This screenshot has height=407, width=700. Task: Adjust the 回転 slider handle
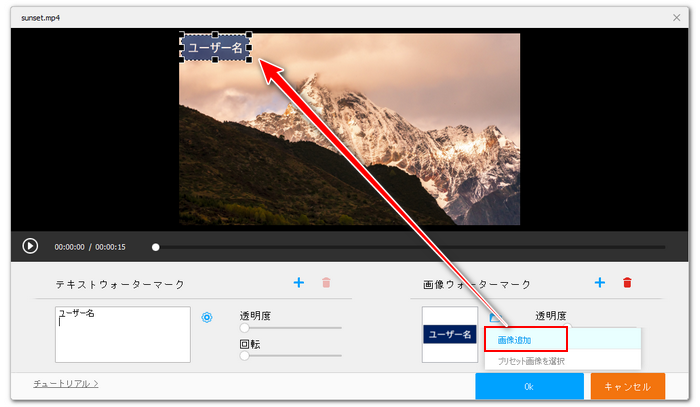244,356
